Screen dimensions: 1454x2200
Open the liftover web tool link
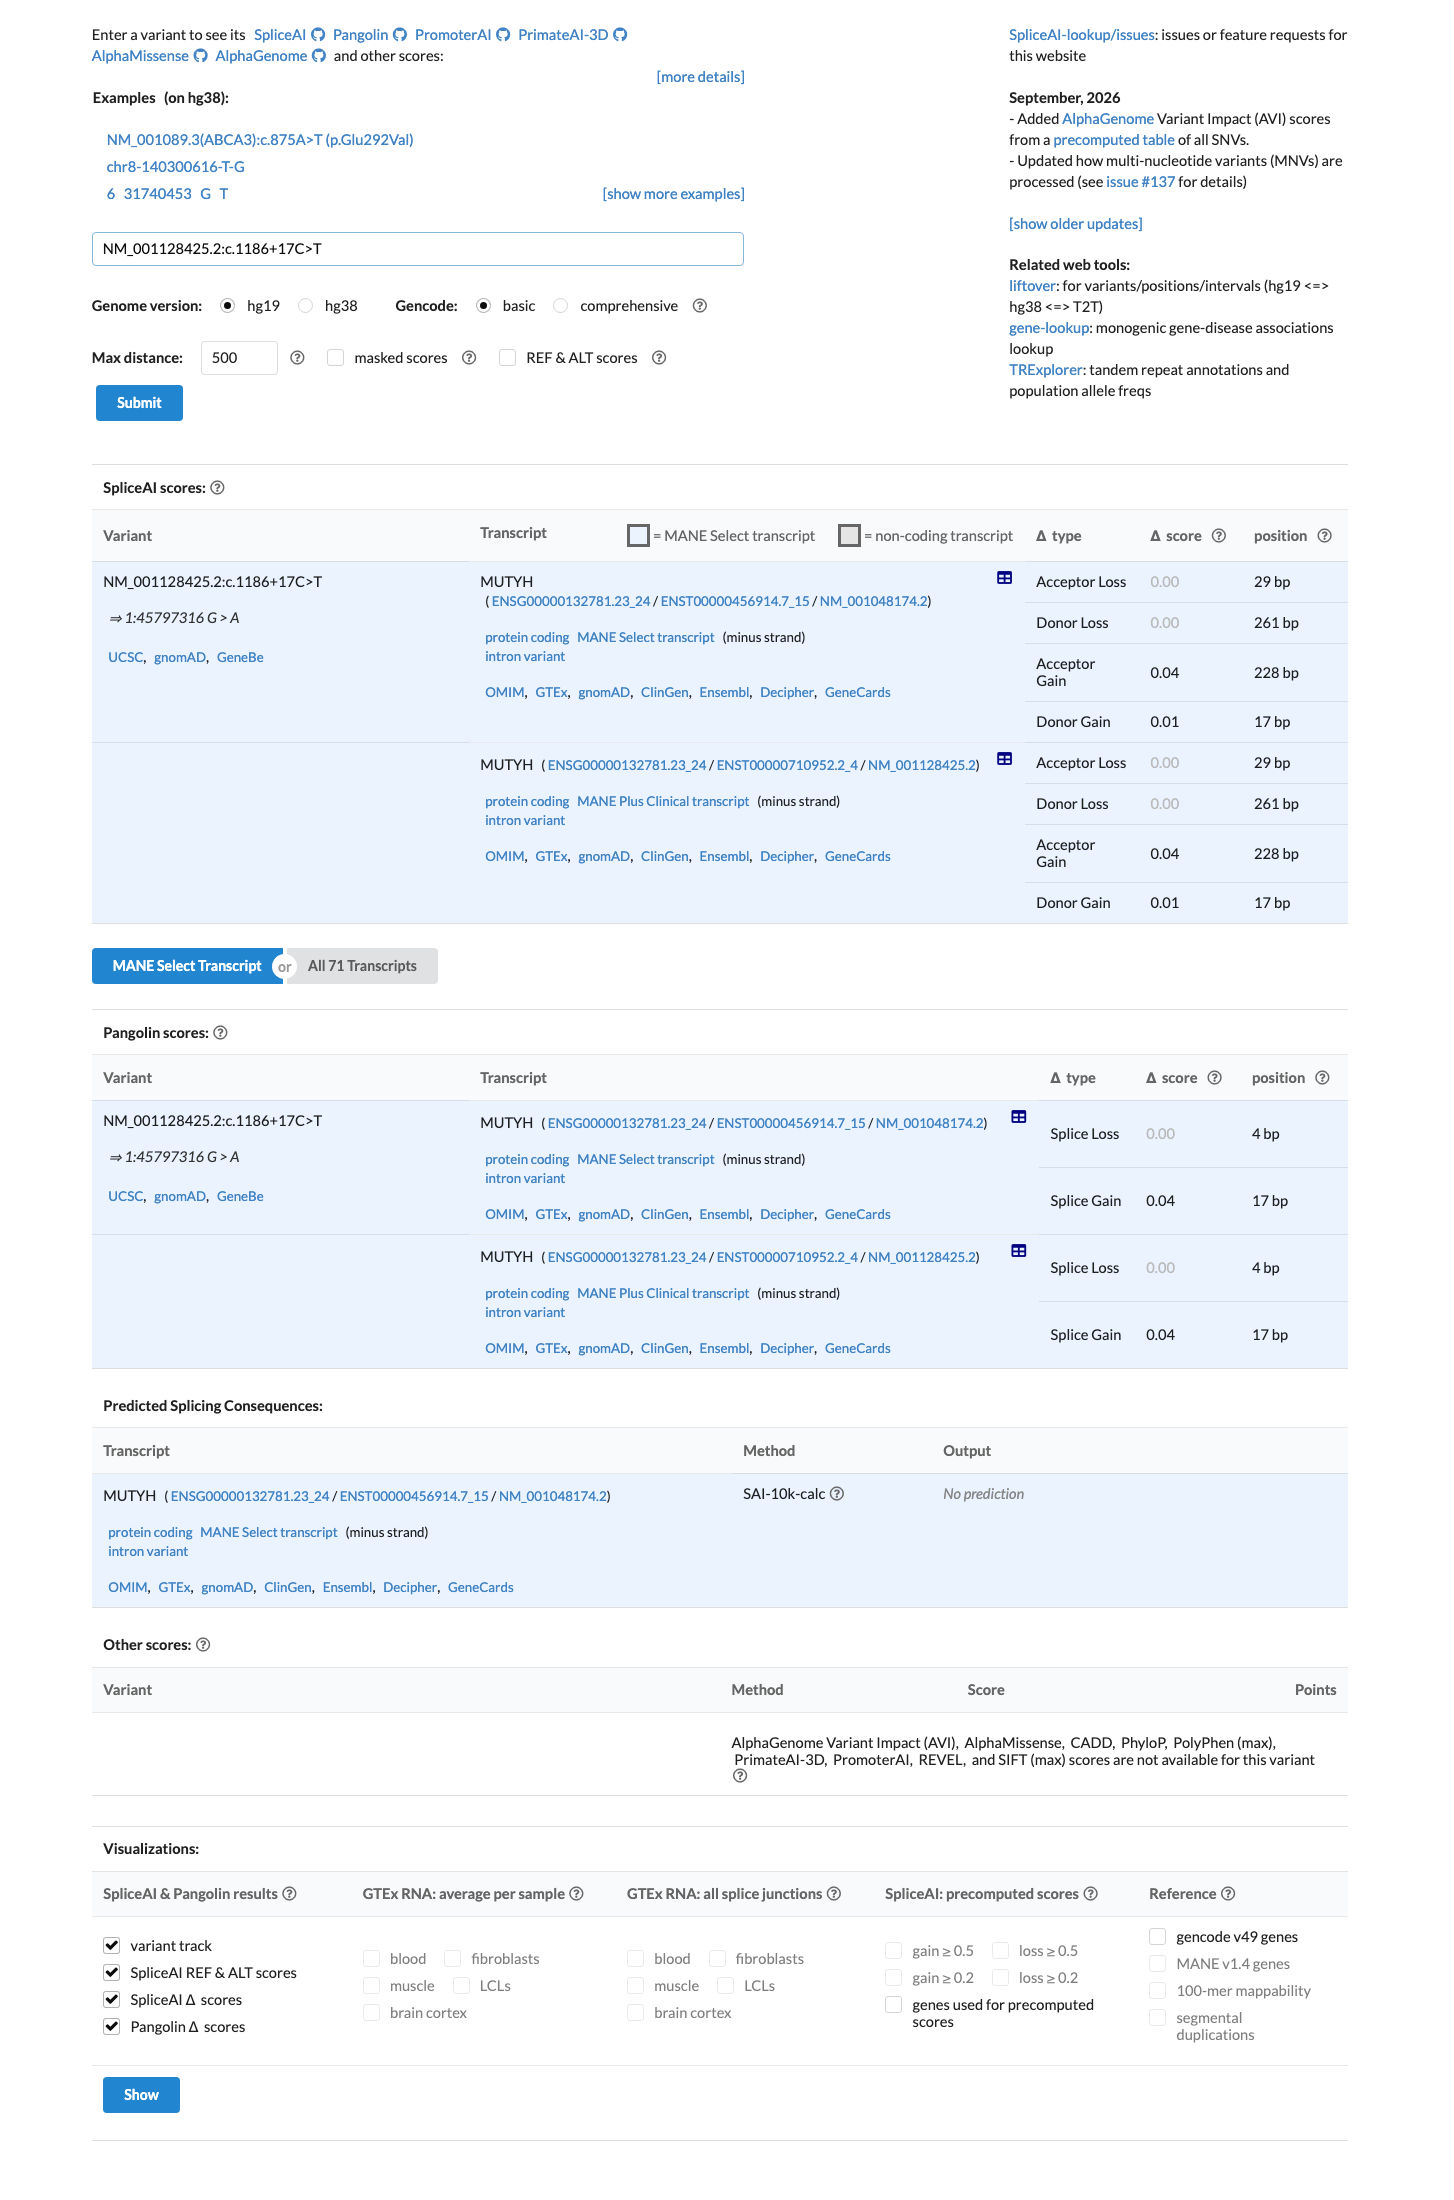pos(1032,286)
